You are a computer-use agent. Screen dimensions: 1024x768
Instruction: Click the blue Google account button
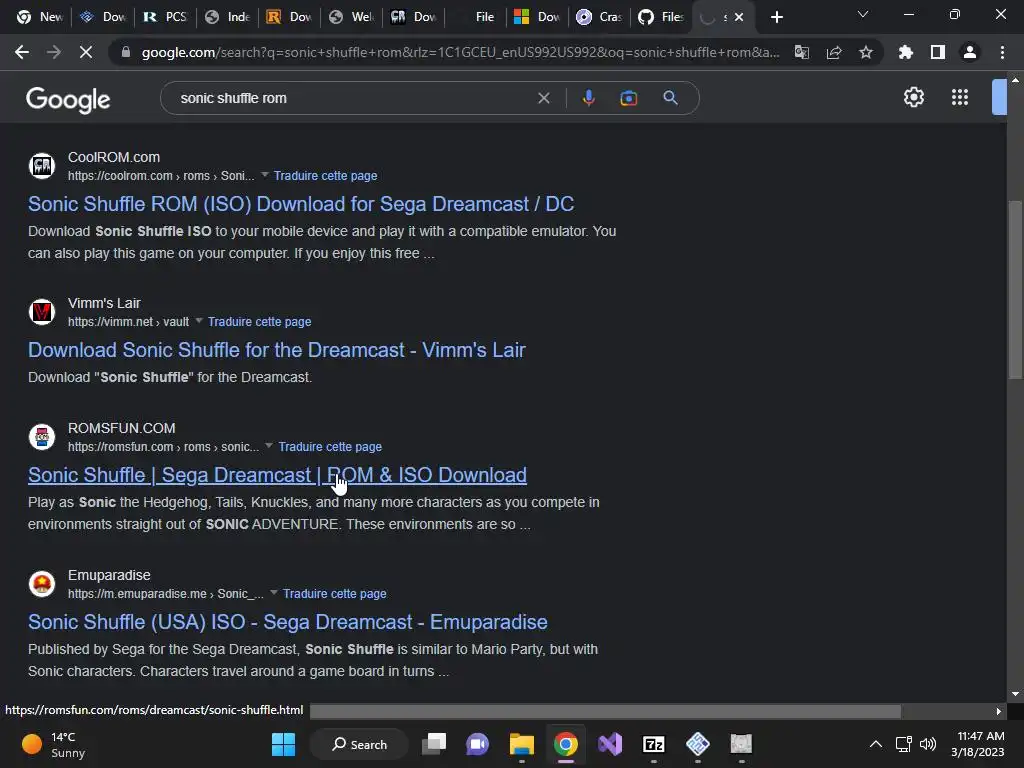999,97
